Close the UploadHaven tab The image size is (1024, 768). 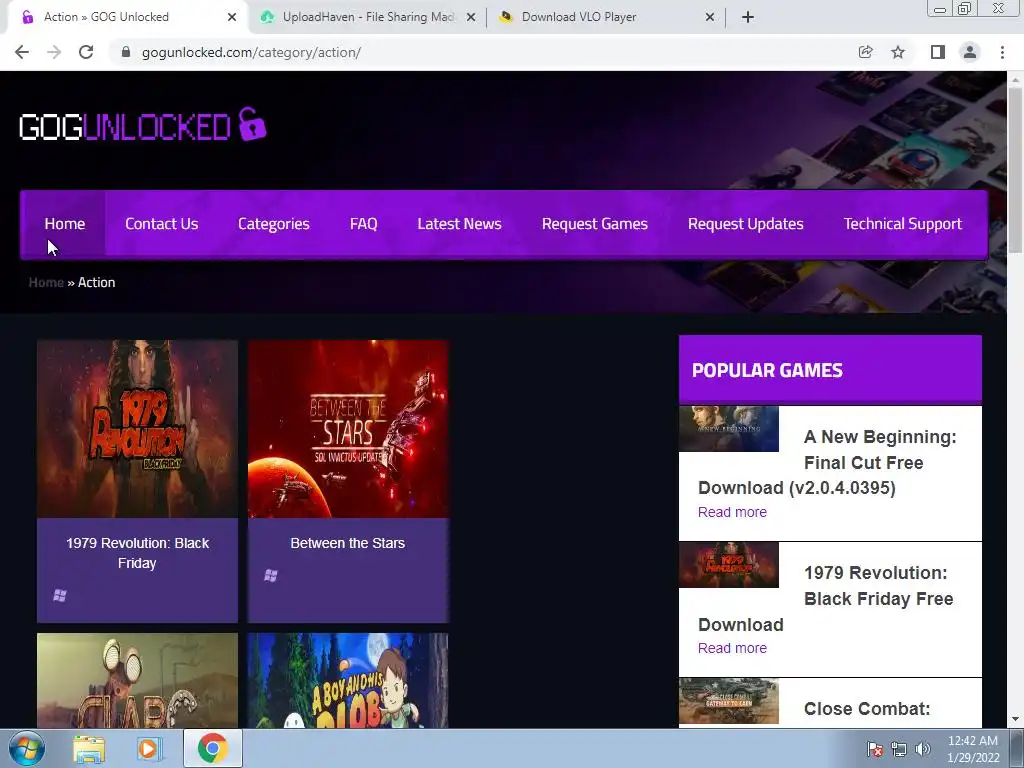pos(471,17)
